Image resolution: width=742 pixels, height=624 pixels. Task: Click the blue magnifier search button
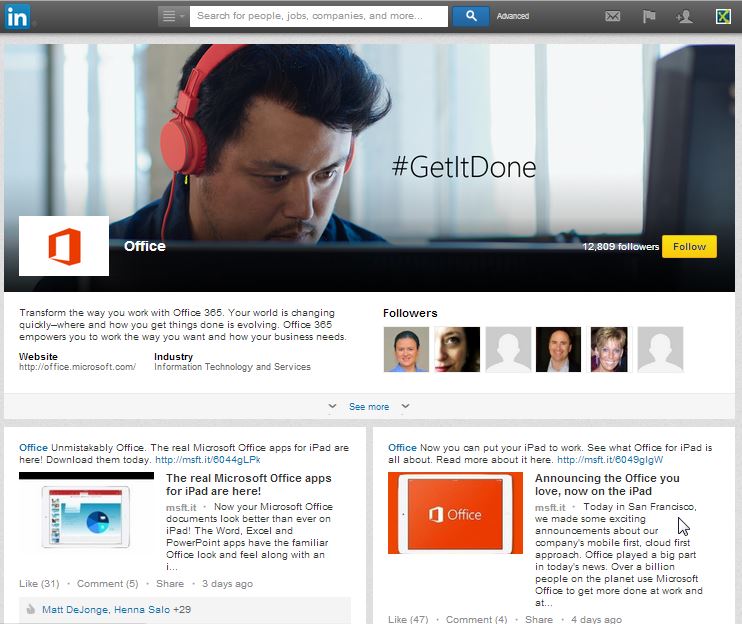pos(470,16)
